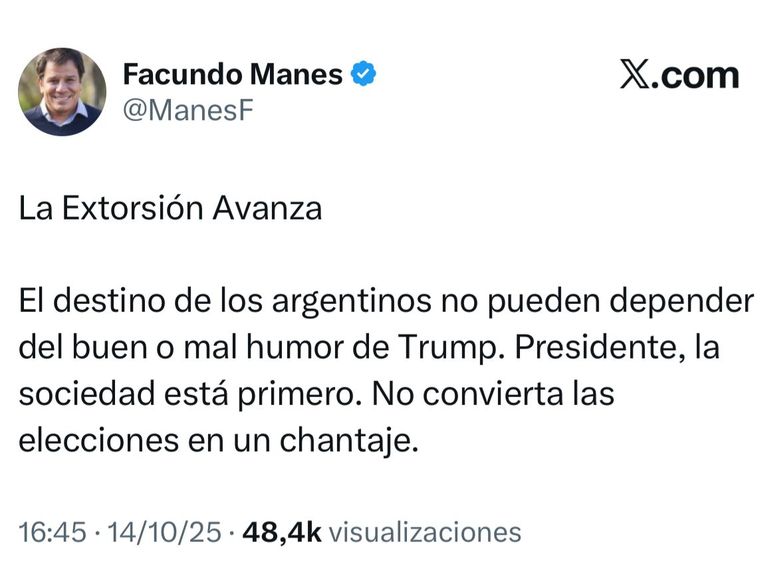Open the @ManesF handle
760x568 pixels.
(x=188, y=111)
